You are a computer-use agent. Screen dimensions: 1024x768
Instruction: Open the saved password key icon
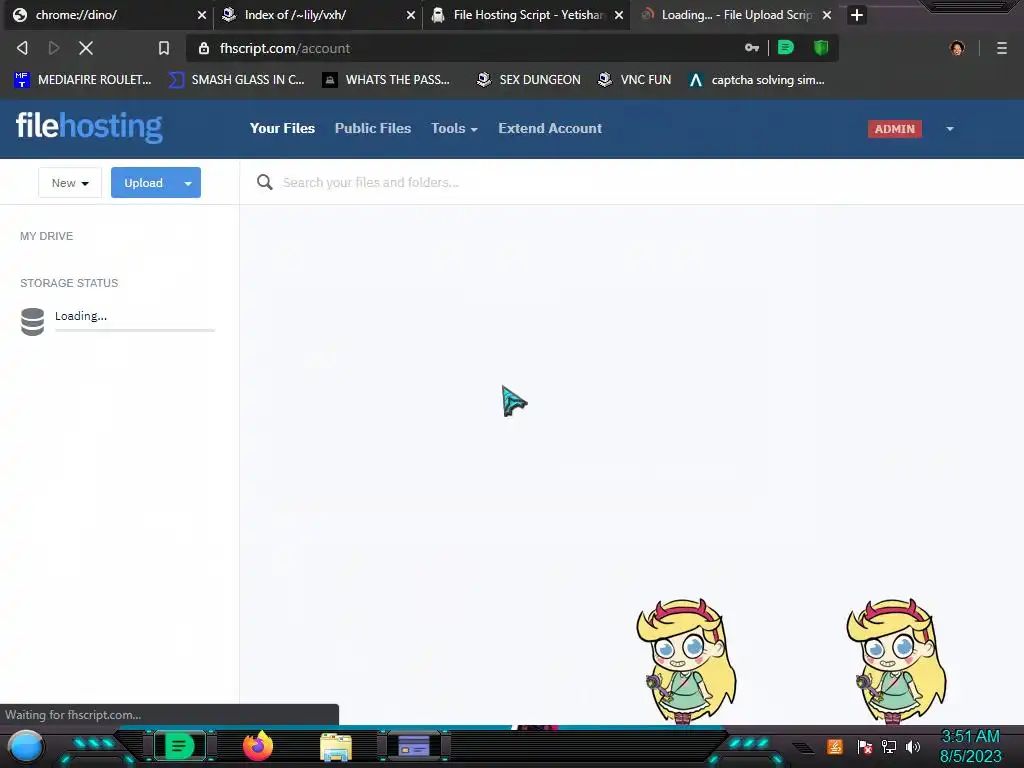coord(752,48)
